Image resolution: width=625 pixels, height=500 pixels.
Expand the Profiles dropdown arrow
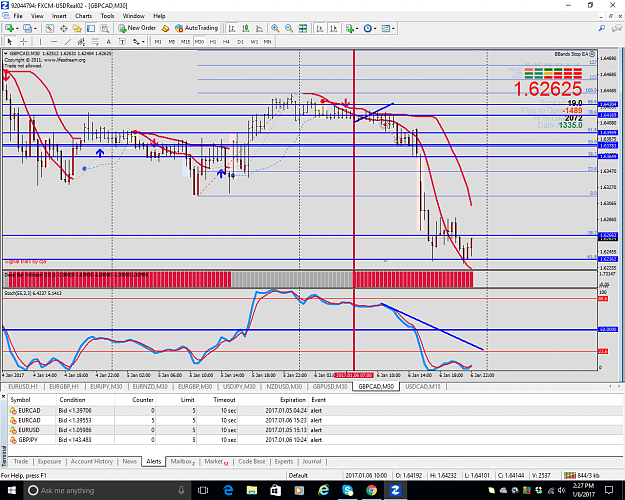tap(35, 28)
